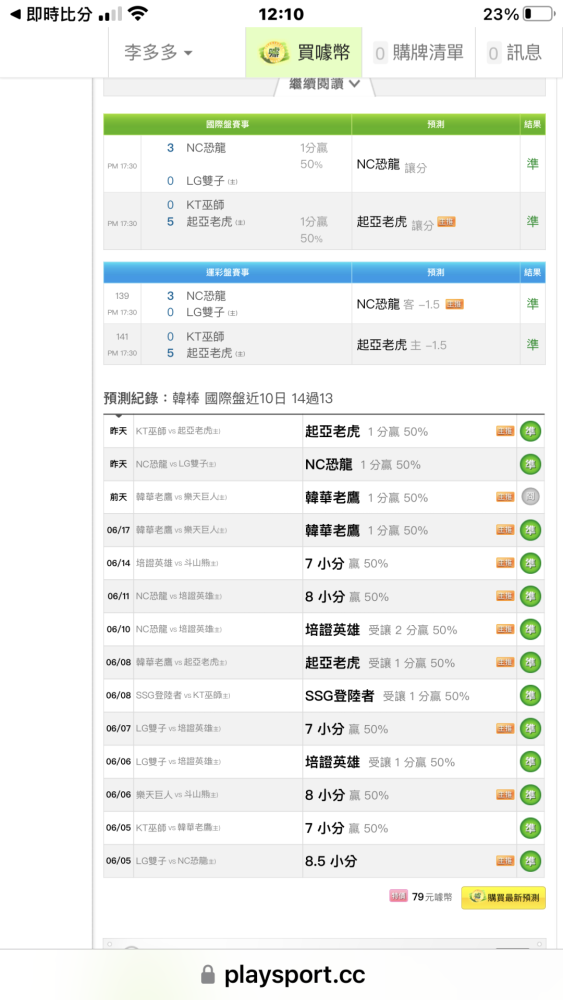Image resolution: width=563 pixels, height=1000 pixels.
Task: Open the 李多多 user dropdown
Action: click(x=158, y=52)
